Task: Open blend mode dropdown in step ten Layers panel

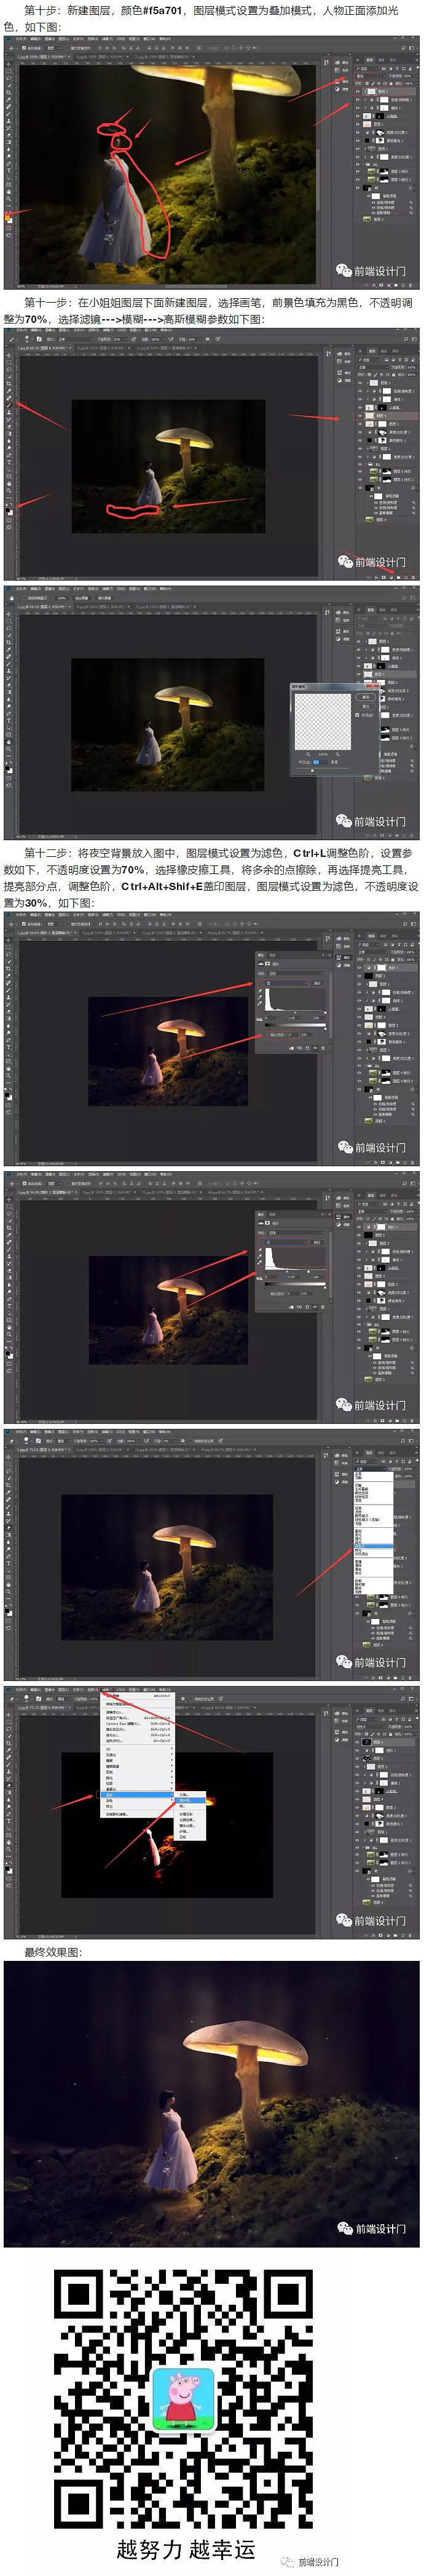Action: [x=370, y=76]
